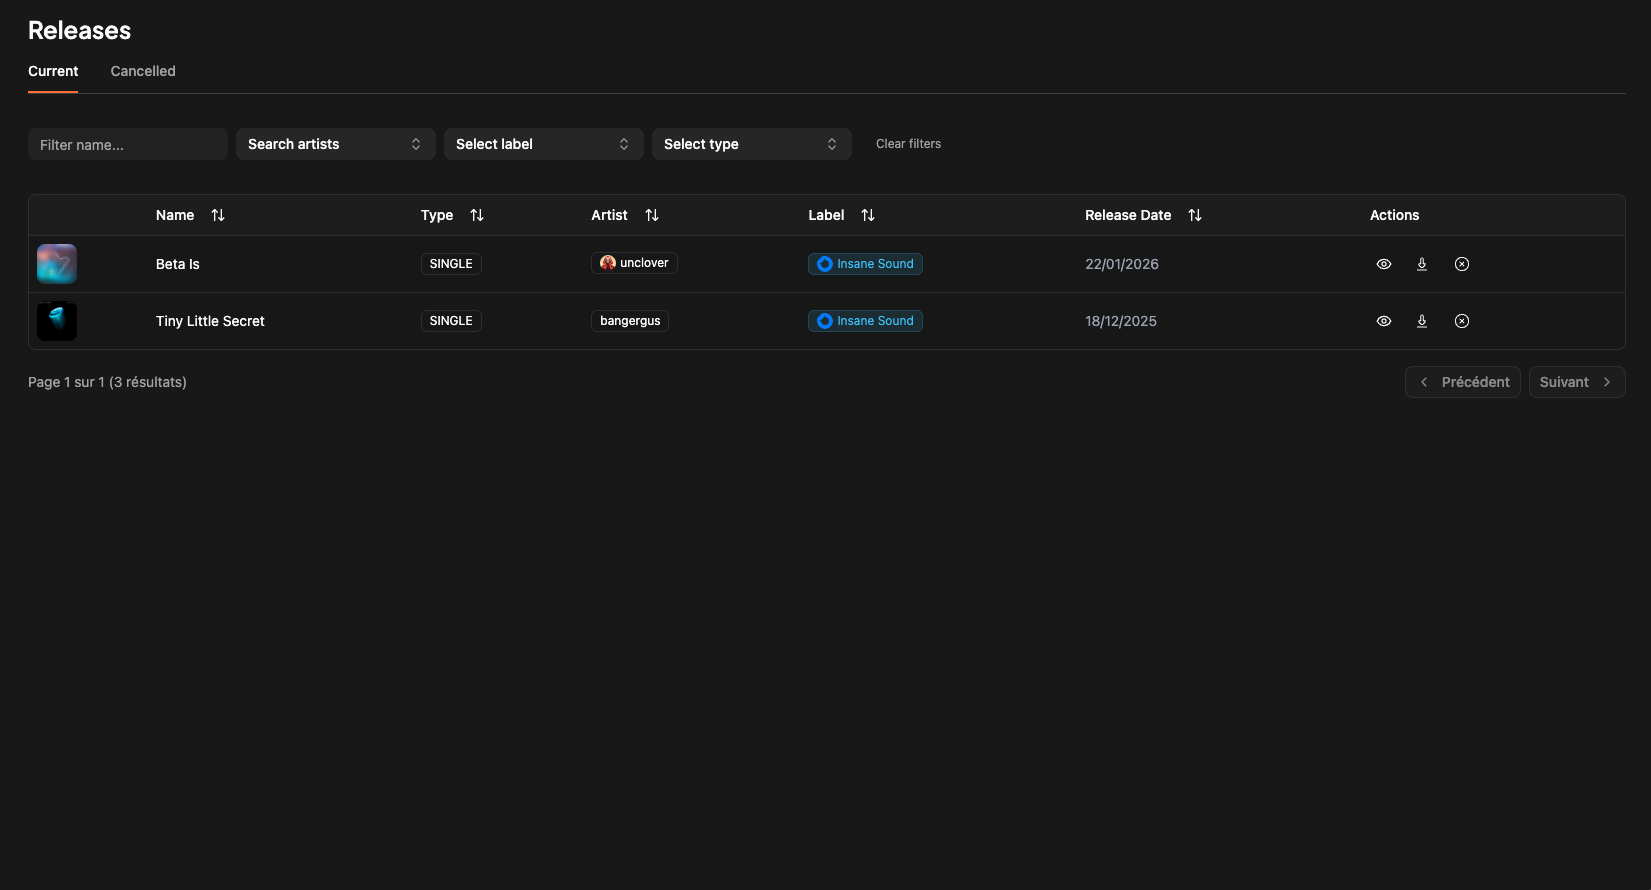Download the Beta Is release
This screenshot has height=890, width=1651.
pyautogui.click(x=1422, y=264)
